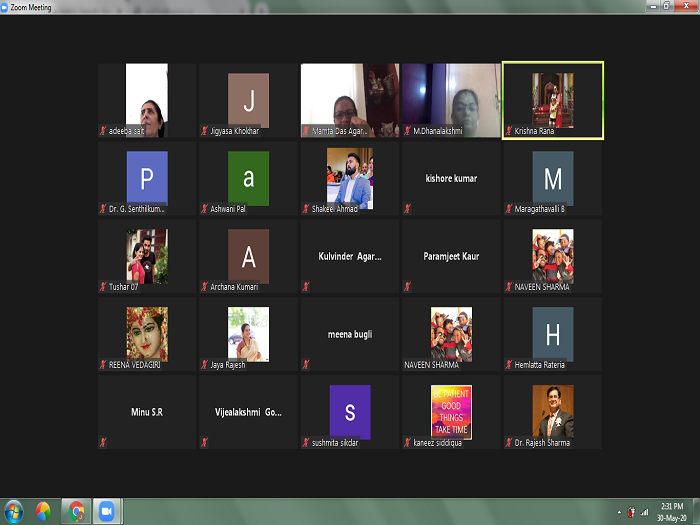The height and width of the screenshot is (525, 700).
Task: Click muted mic icon in Vijealakshmi Go... tile
Action: 204,442
